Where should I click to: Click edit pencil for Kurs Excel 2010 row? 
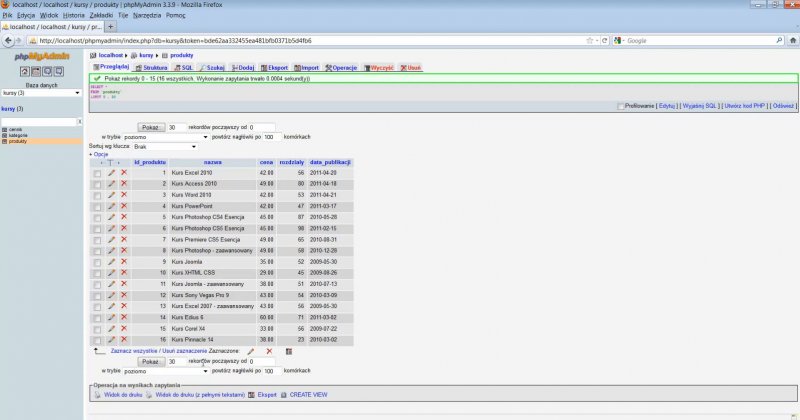click(111, 173)
